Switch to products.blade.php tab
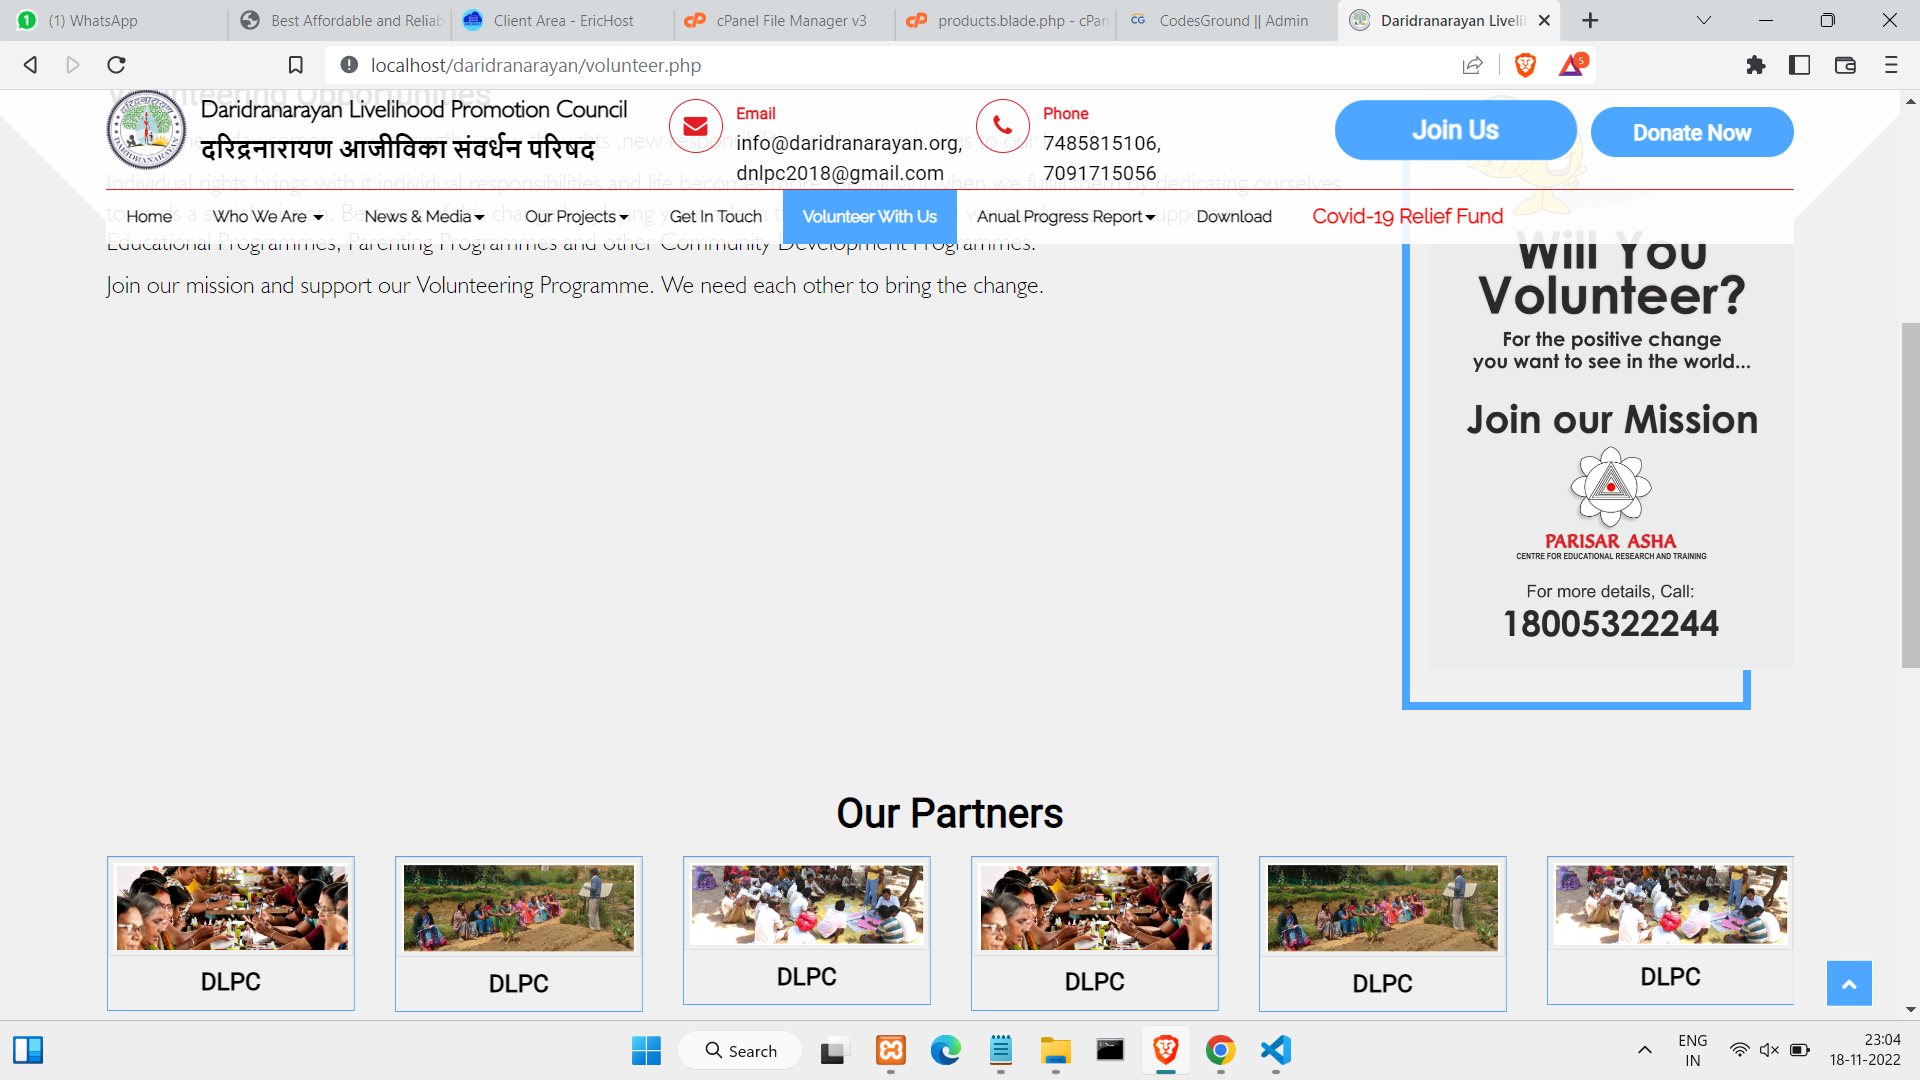The width and height of the screenshot is (1920, 1080). pos(1008,20)
